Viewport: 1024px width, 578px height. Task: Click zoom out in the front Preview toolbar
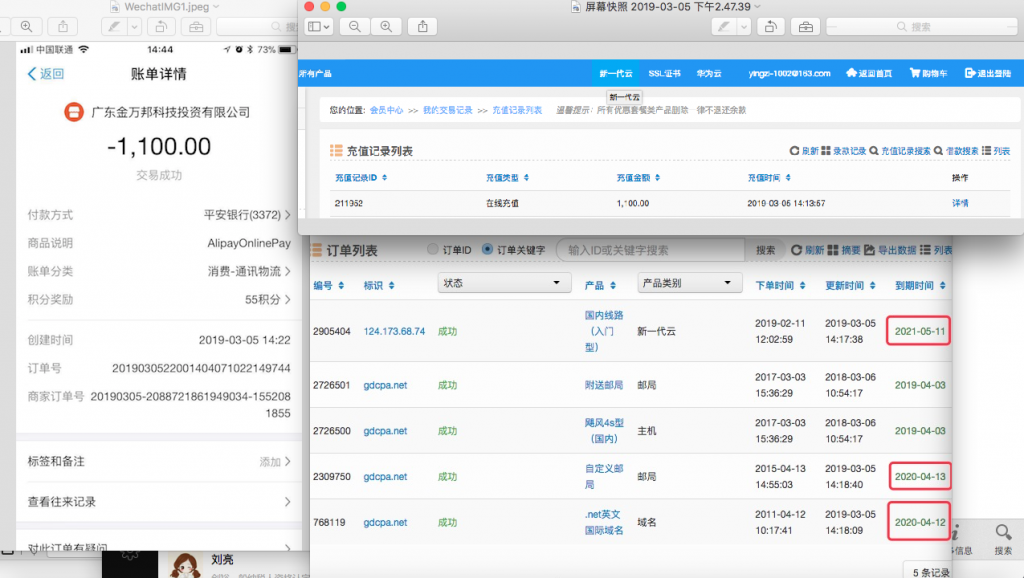click(354, 27)
